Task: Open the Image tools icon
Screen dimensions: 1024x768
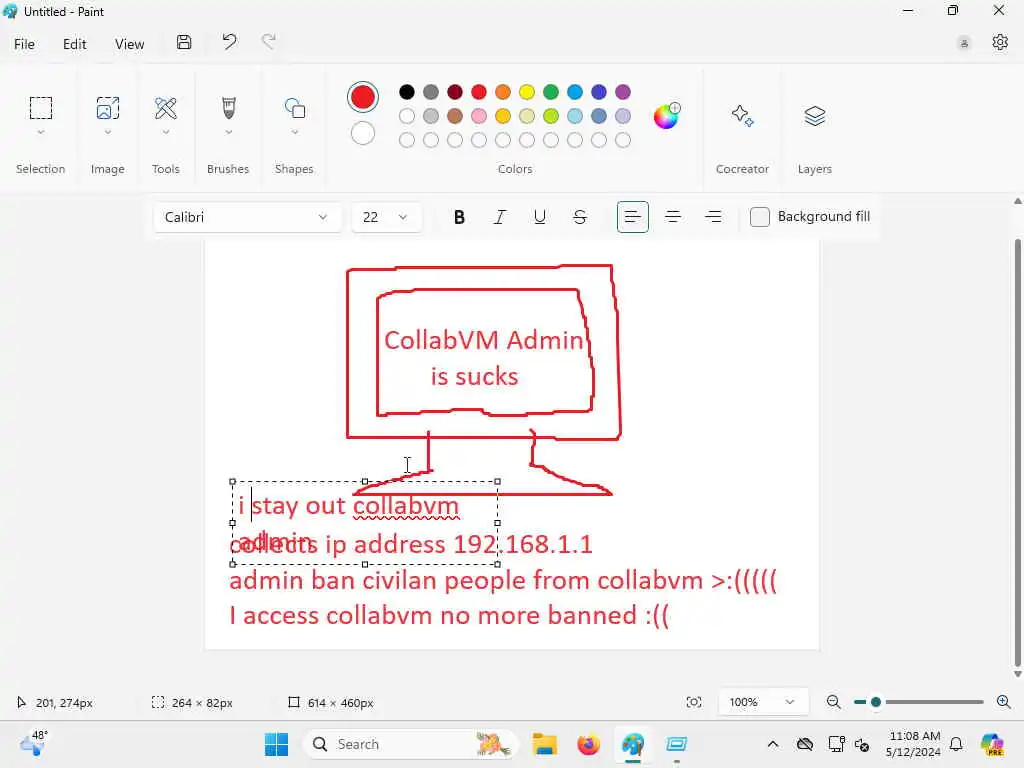Action: [108, 108]
